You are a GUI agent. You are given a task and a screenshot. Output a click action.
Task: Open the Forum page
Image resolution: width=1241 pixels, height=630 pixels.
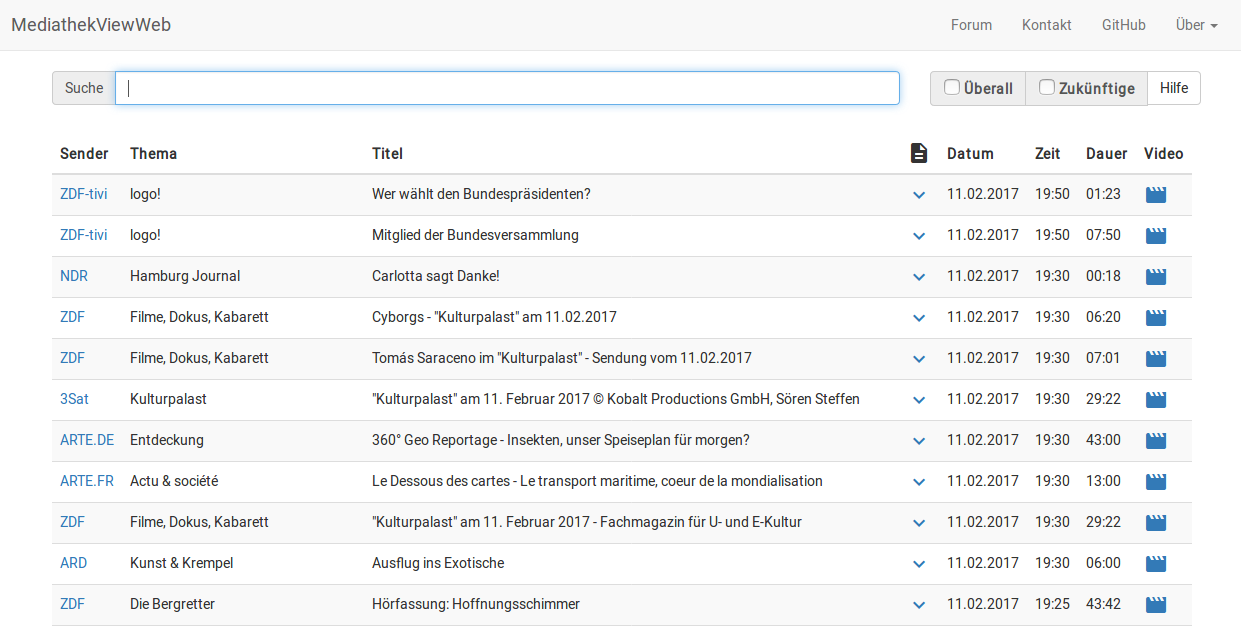pos(971,24)
